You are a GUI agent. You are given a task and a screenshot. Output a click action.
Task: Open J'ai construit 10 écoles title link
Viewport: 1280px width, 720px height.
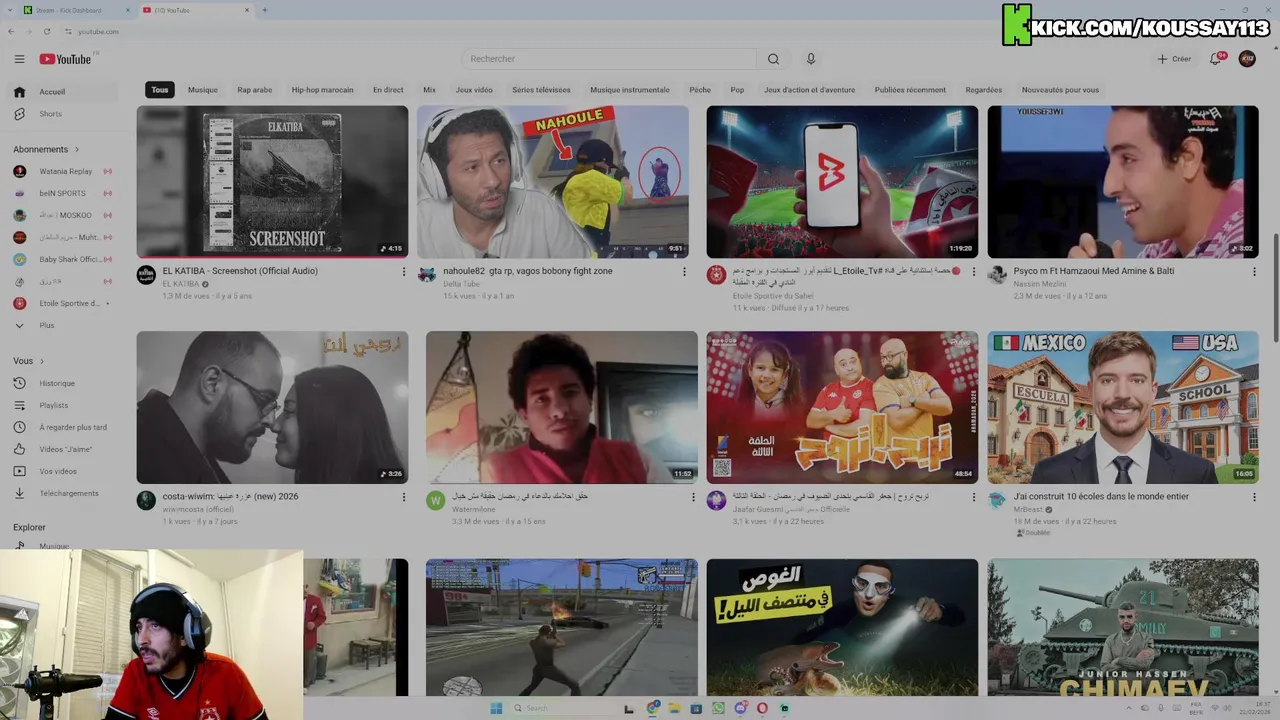pos(1101,497)
